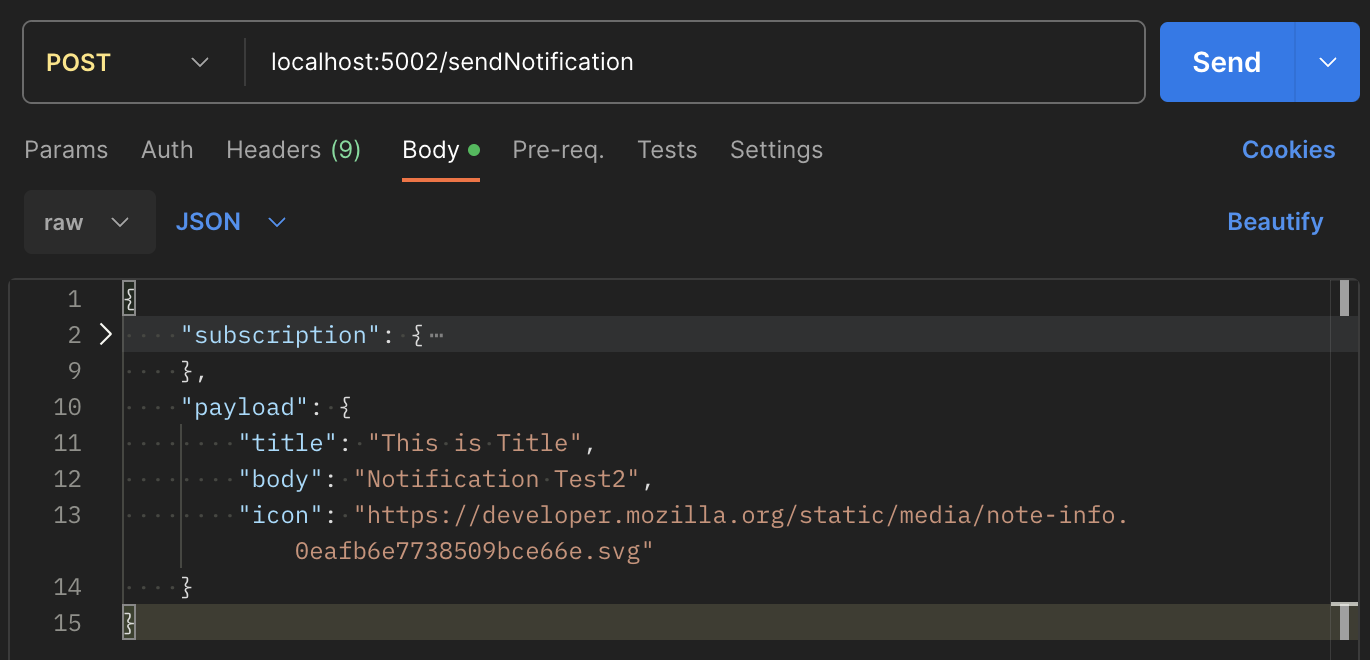Open the arrow dropdown beside Send
Image resolution: width=1370 pixels, height=660 pixels.
[x=1328, y=62]
